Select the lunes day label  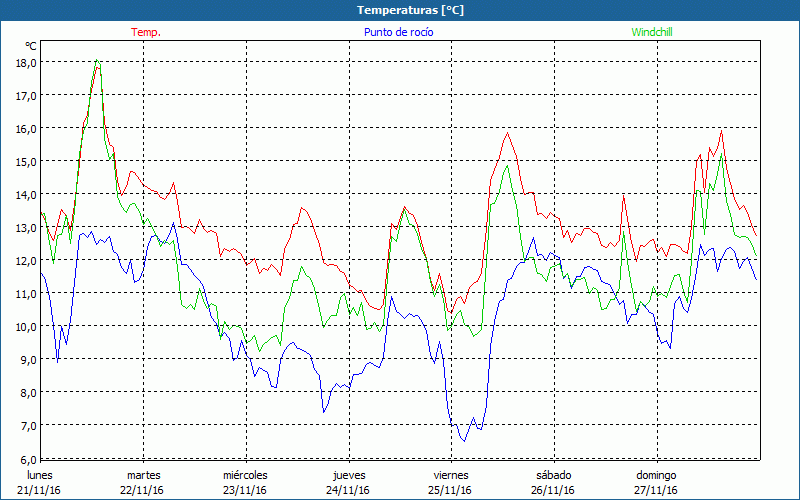[39, 474]
